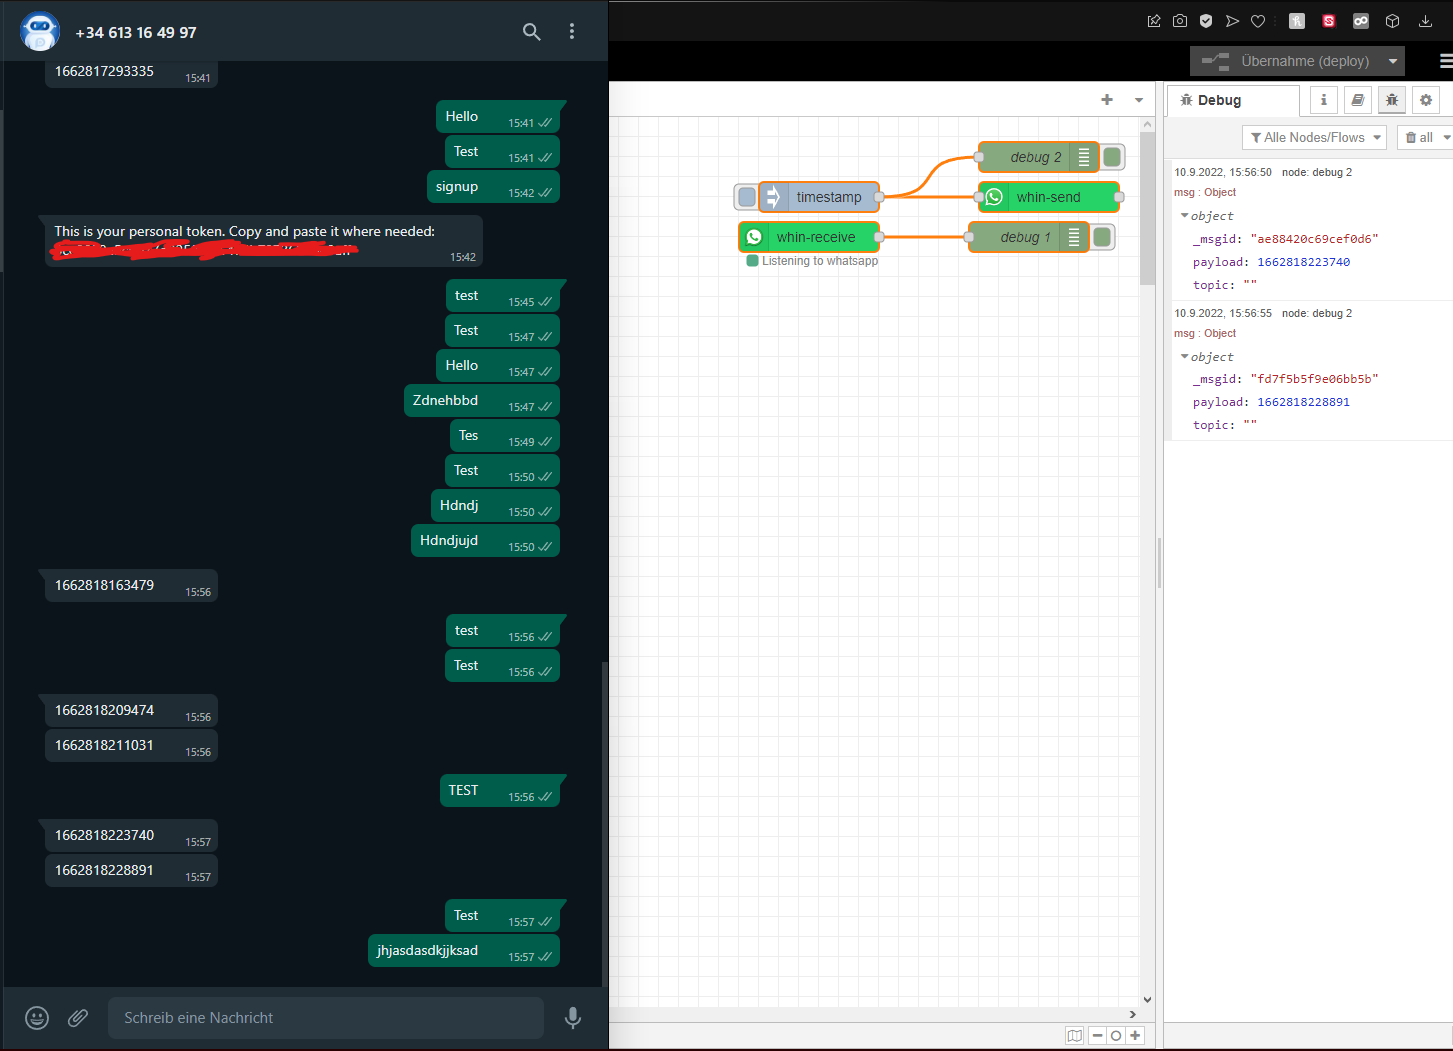Open the chat three-dot menu
This screenshot has width=1453, height=1051.
[571, 31]
